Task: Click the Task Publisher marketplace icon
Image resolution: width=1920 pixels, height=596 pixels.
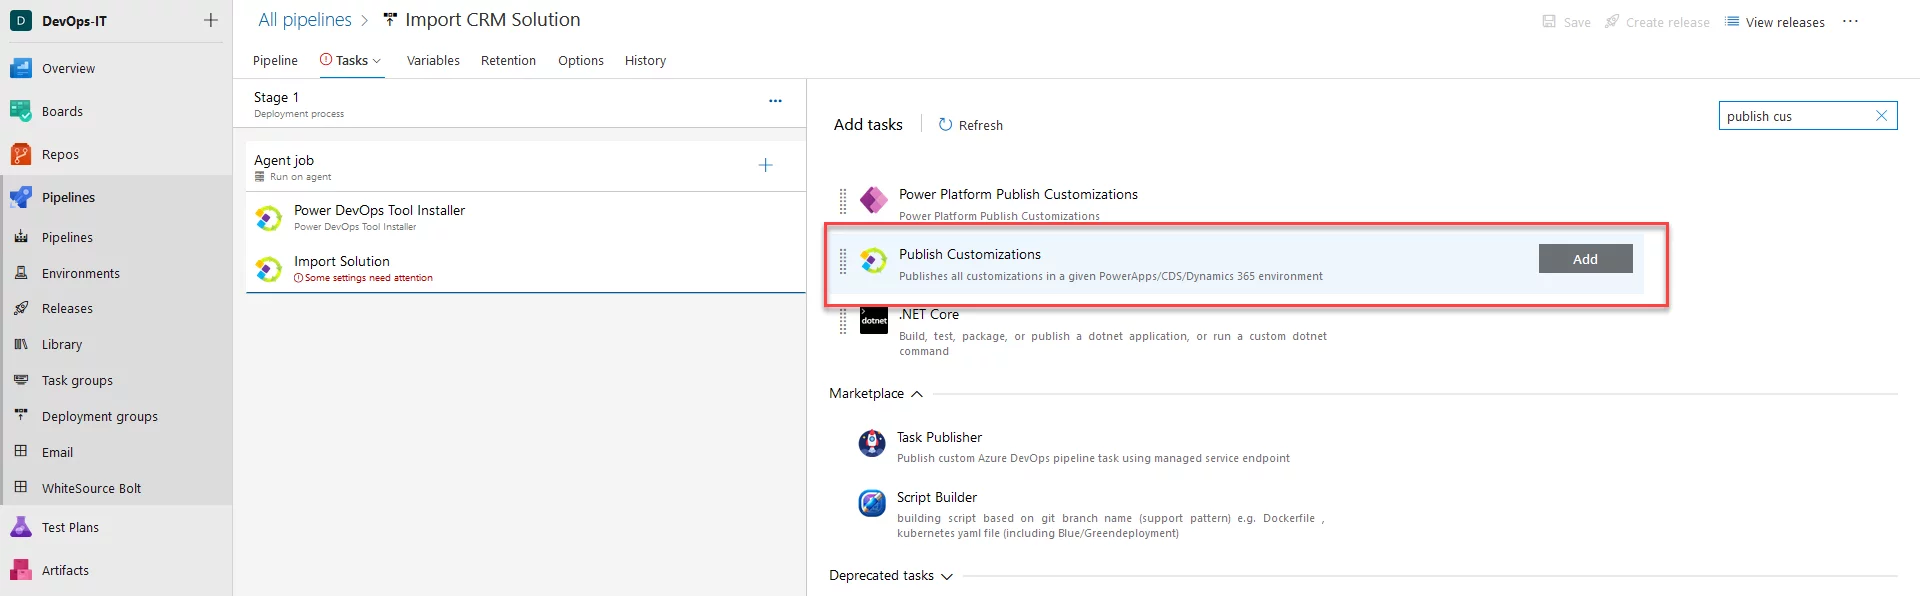Action: 872,443
